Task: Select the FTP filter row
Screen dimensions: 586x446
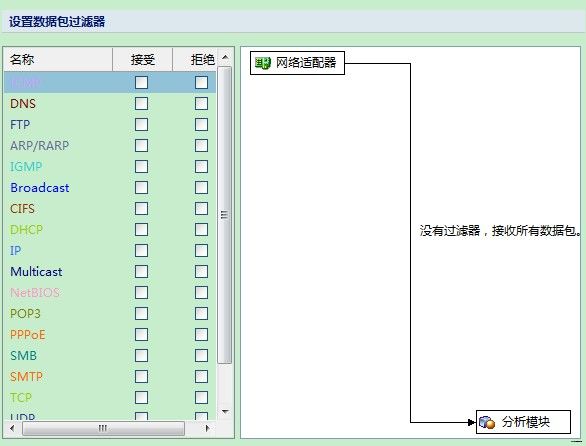Action: click(110, 124)
